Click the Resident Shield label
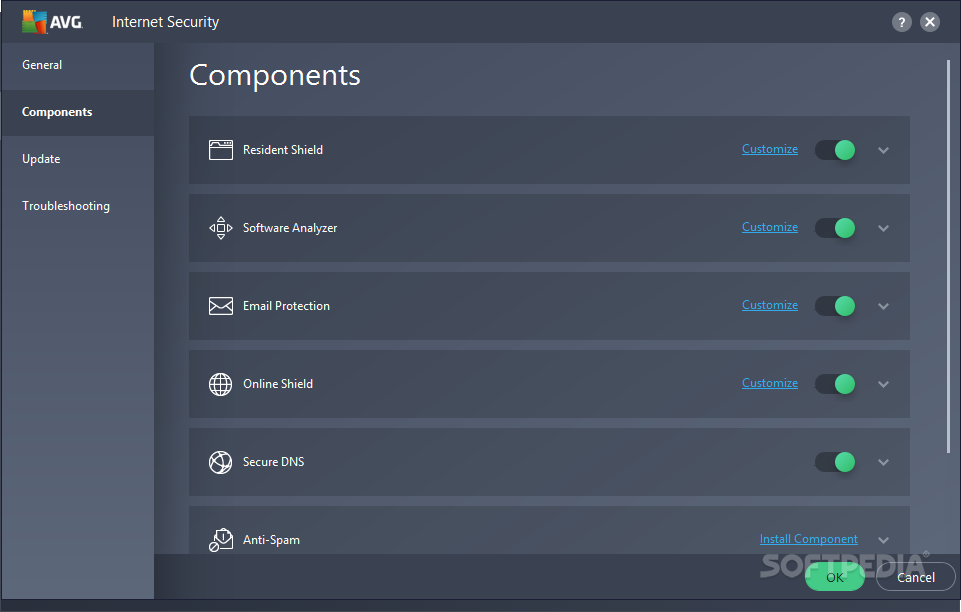The image size is (961, 612). pos(283,150)
